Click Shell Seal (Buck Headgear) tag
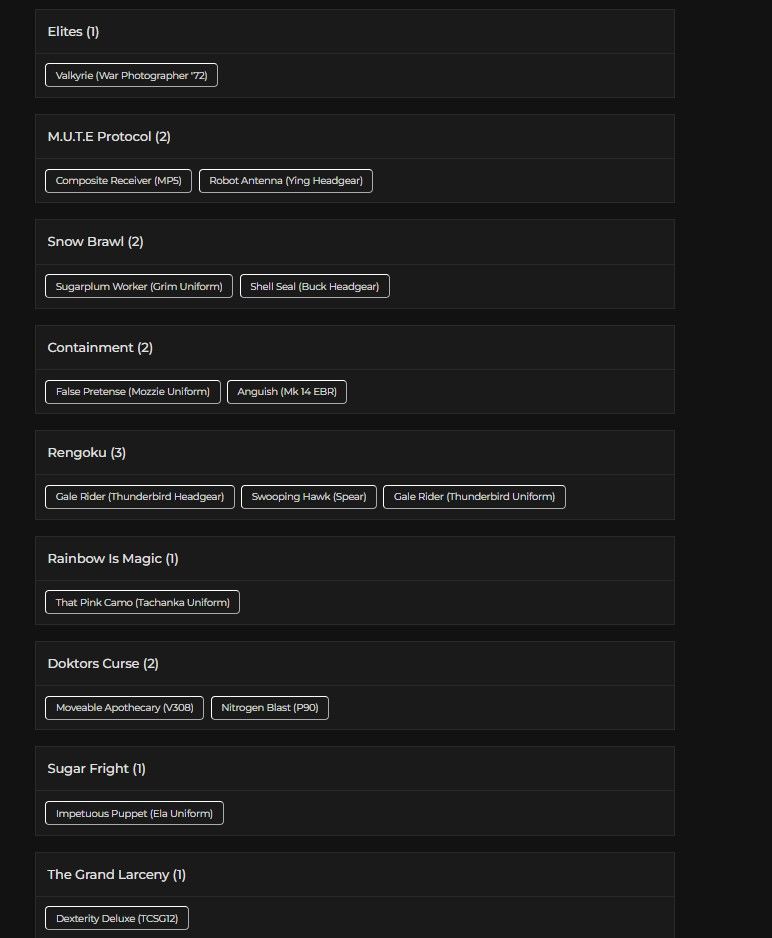The image size is (772, 938). pos(314,286)
